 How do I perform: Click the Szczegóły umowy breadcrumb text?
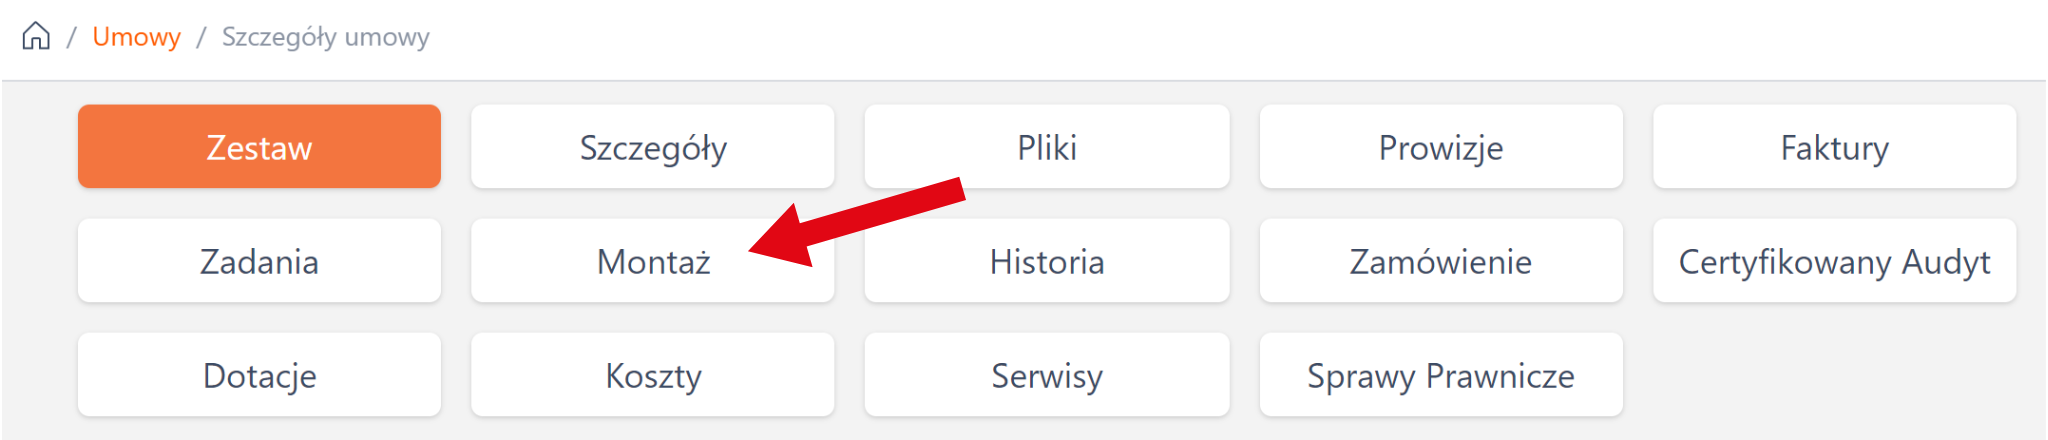tap(325, 37)
